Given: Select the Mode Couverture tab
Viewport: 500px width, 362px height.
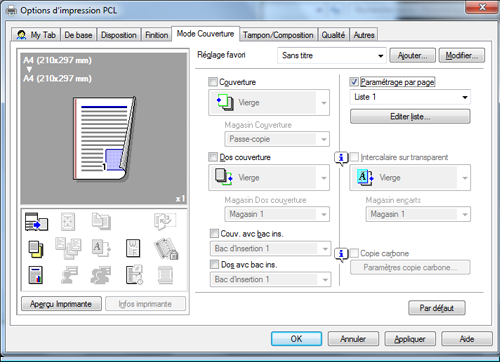Looking at the screenshot, I should point(205,34).
